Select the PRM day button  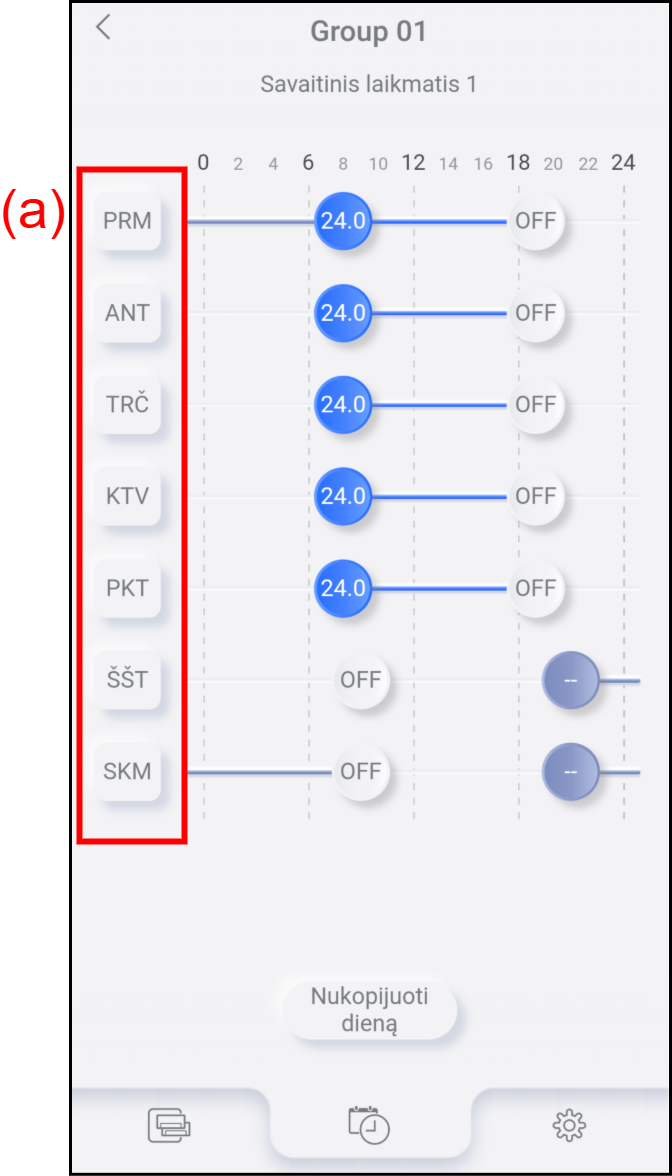[128, 221]
